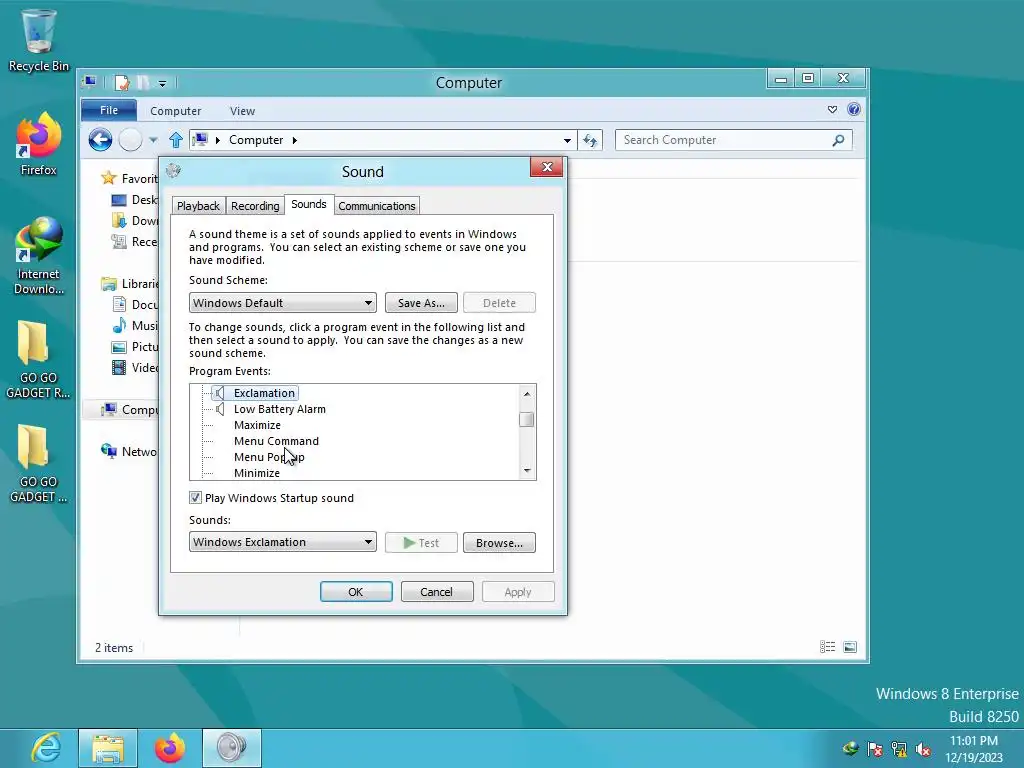Open GO GO GADGET R... folder

(x=38, y=359)
